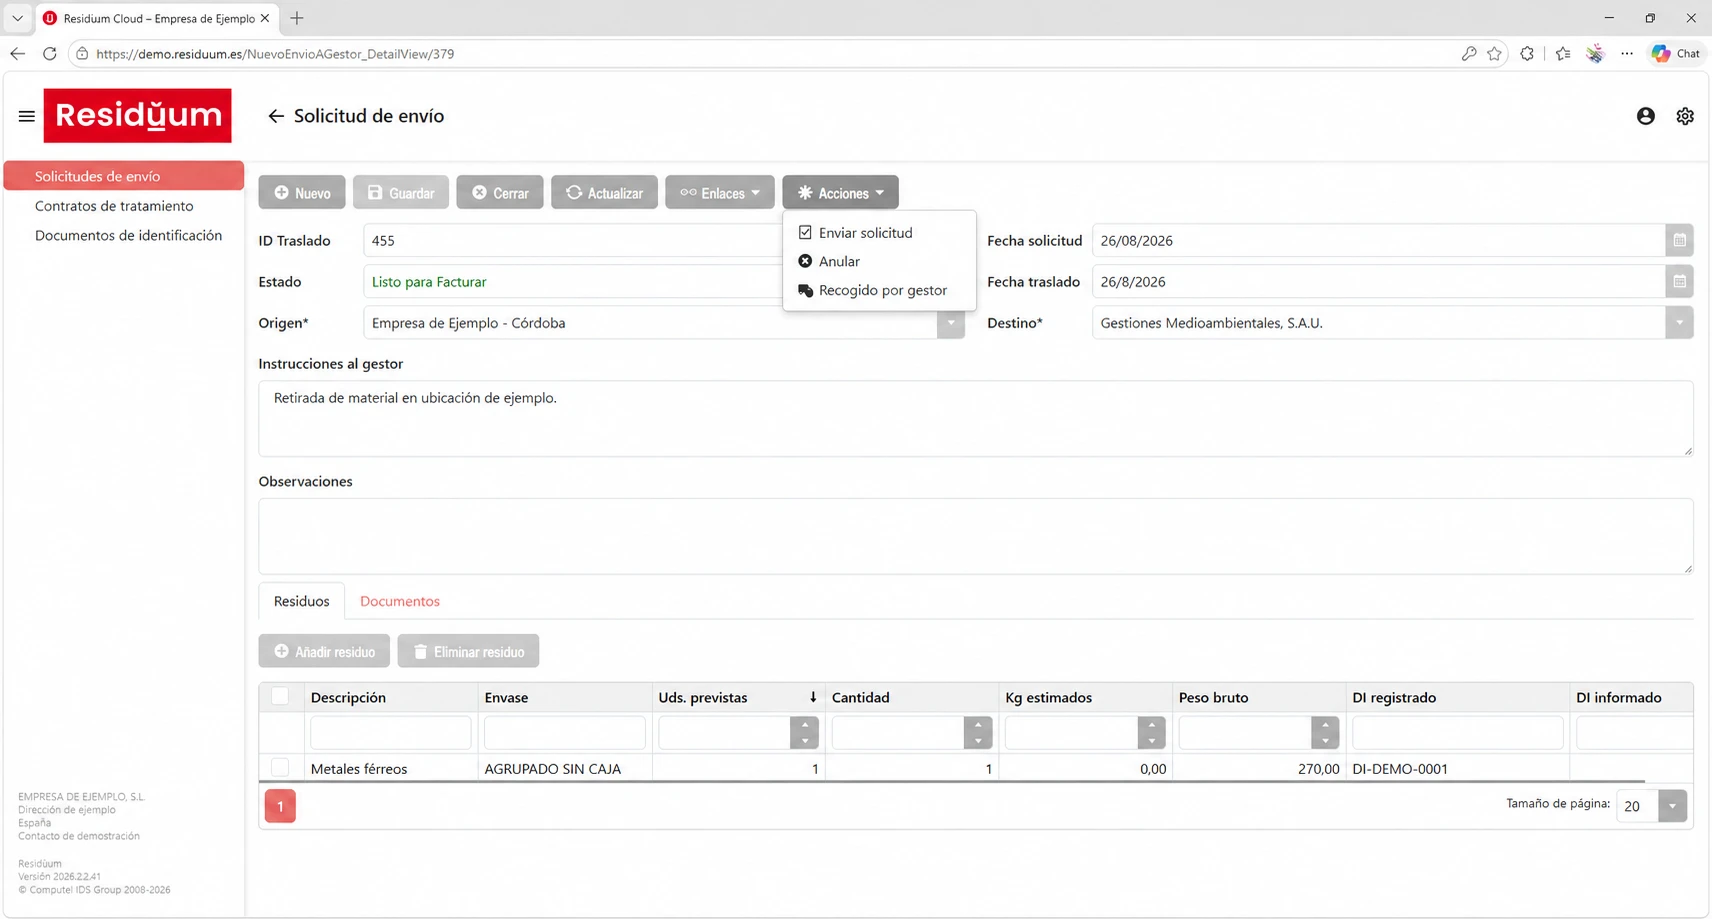Choose Enviar solicitud from Acciones menu

865,233
